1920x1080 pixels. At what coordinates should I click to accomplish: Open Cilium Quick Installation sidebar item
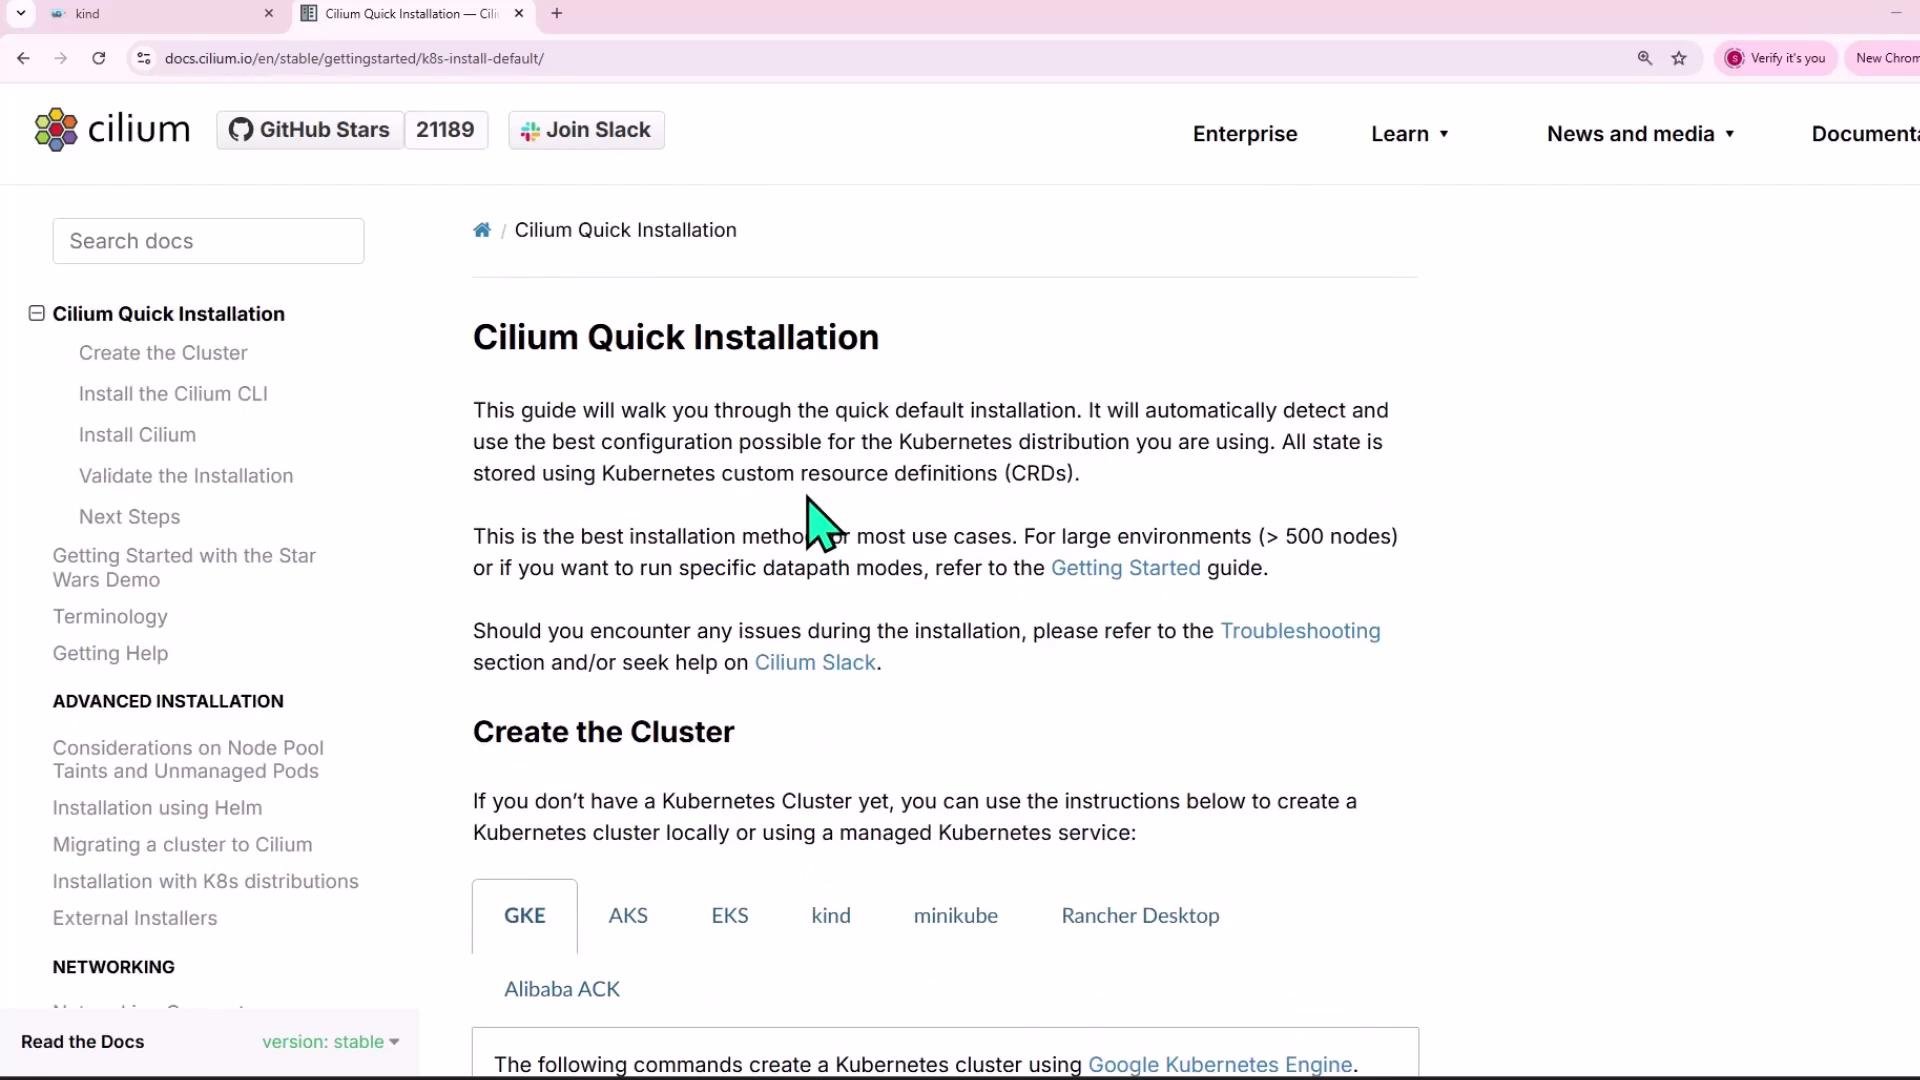click(168, 314)
